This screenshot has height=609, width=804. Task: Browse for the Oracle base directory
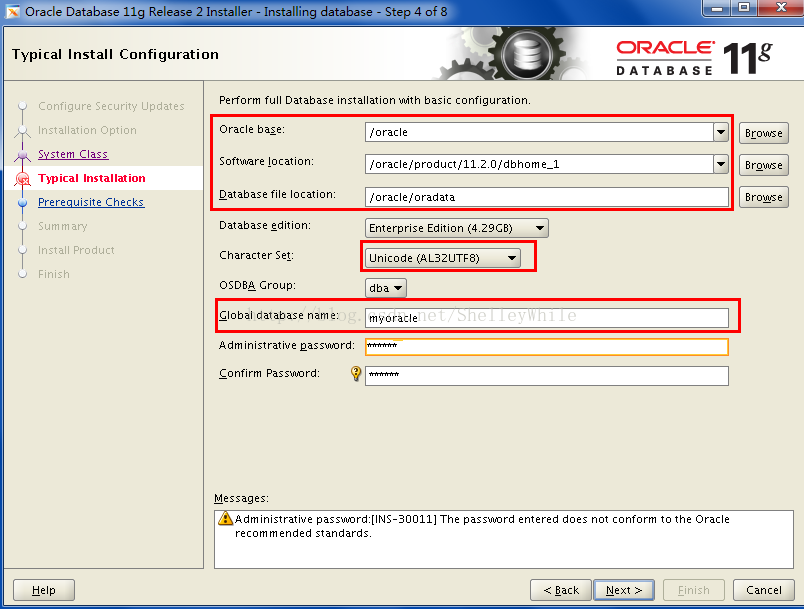tap(763, 133)
